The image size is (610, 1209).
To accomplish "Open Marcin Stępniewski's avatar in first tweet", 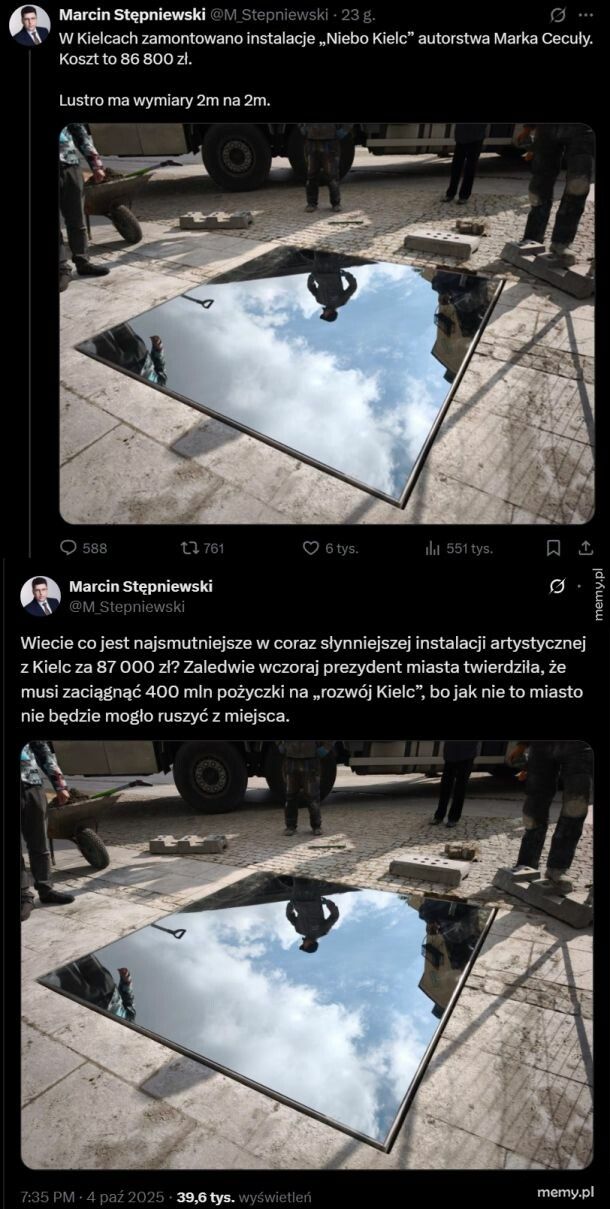I will pyautogui.click(x=29, y=25).
